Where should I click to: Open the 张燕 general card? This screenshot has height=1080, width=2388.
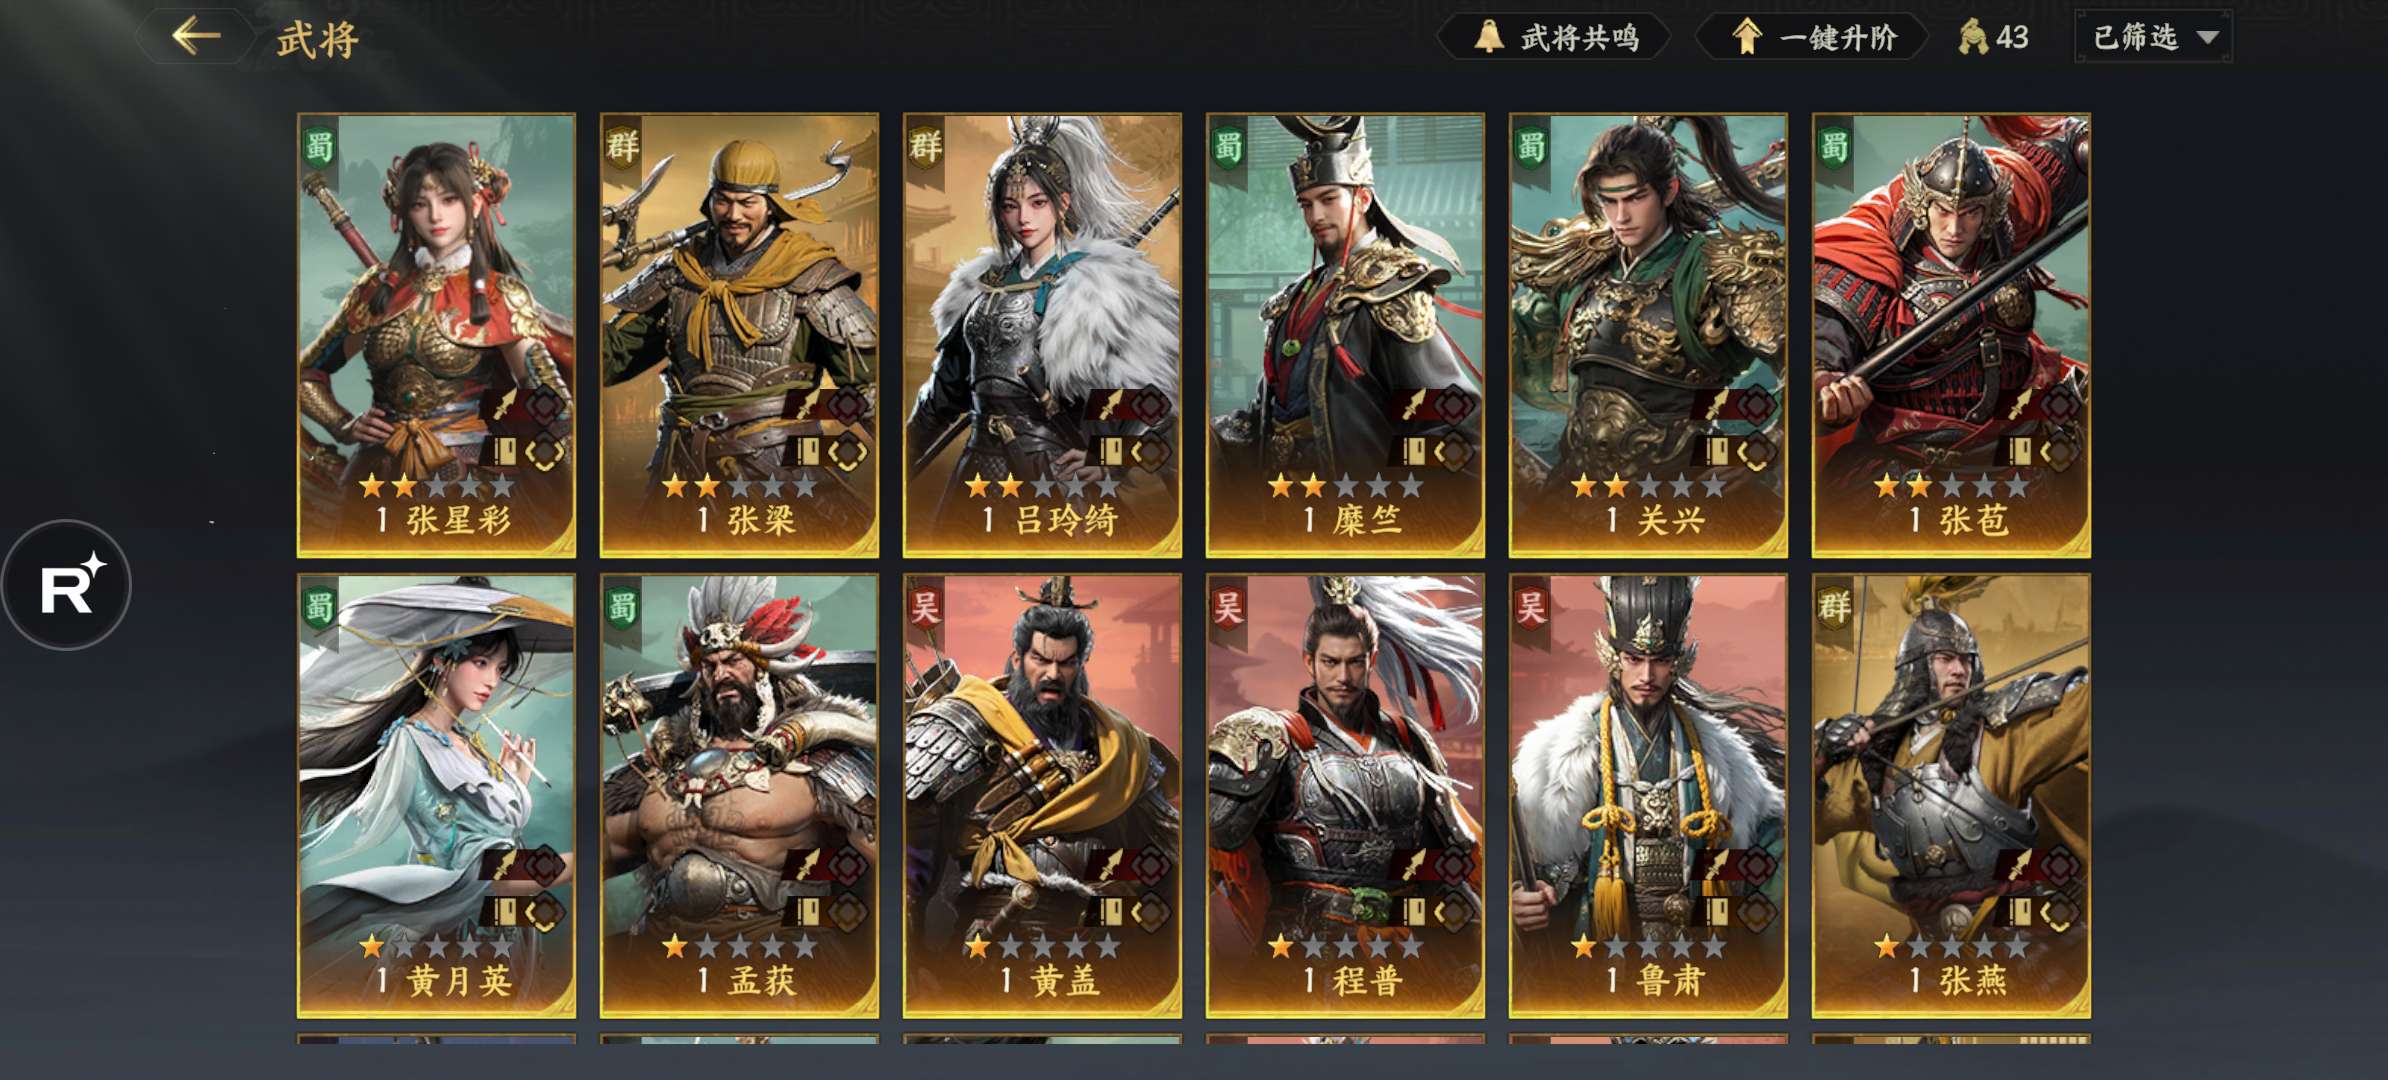coord(1951,795)
